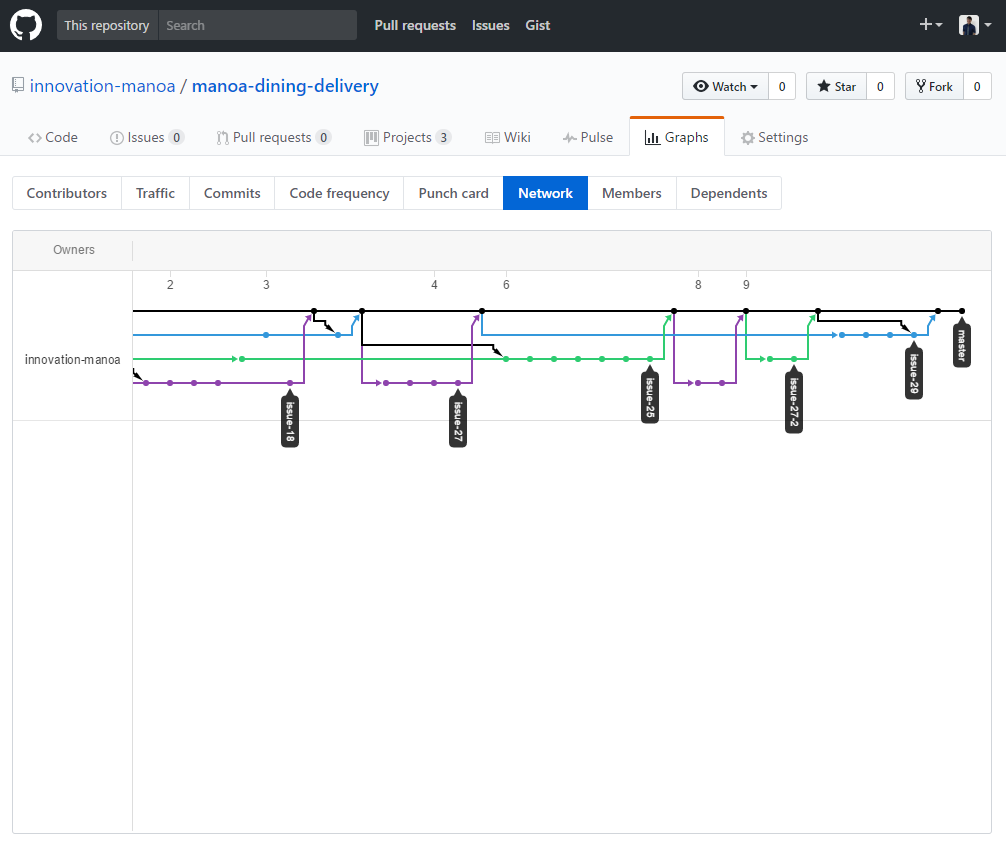Open the user avatar account menu
1006x841 pixels.
point(975,25)
